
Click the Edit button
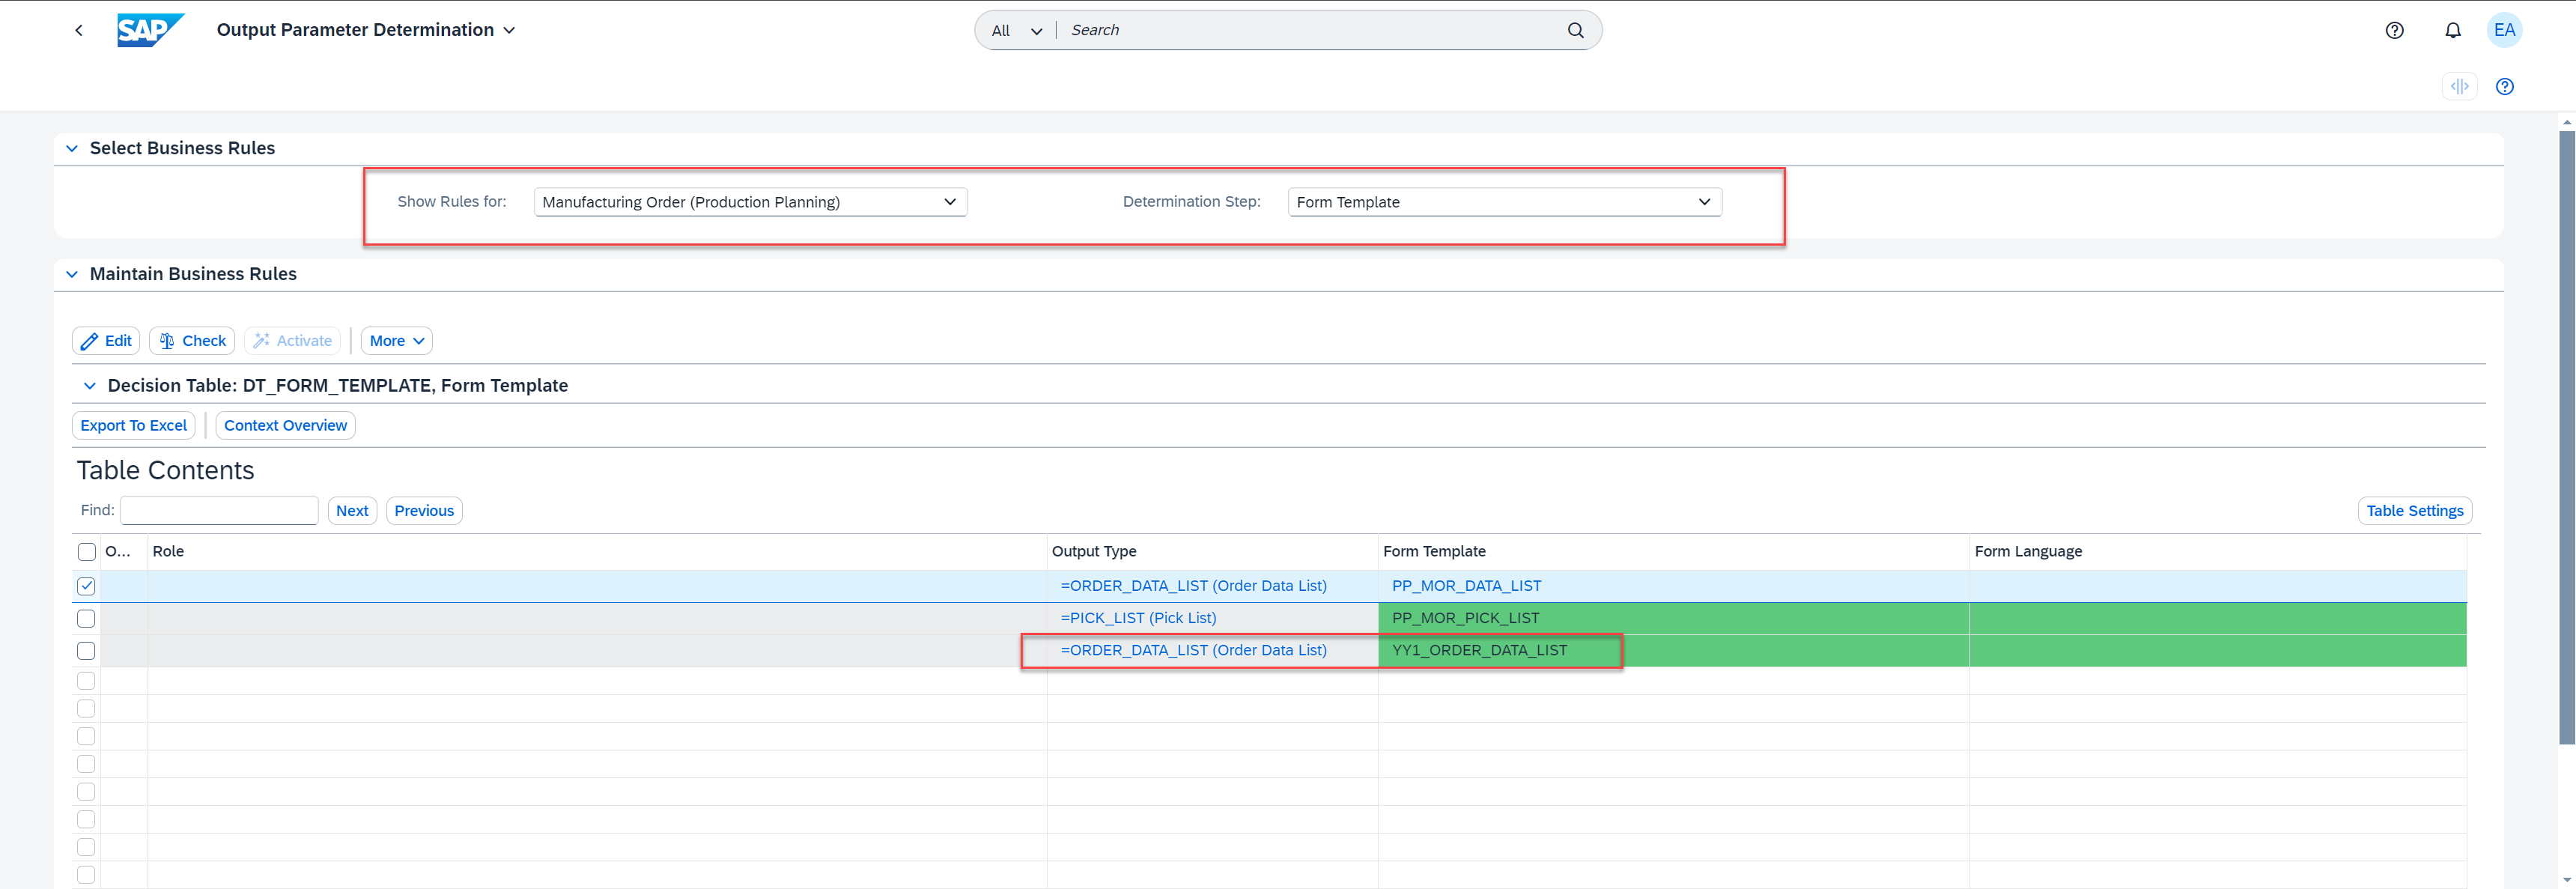point(106,341)
